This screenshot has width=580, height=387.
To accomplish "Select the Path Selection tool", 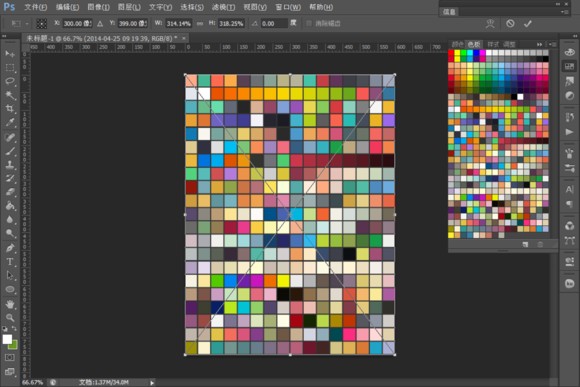I will click(10, 276).
